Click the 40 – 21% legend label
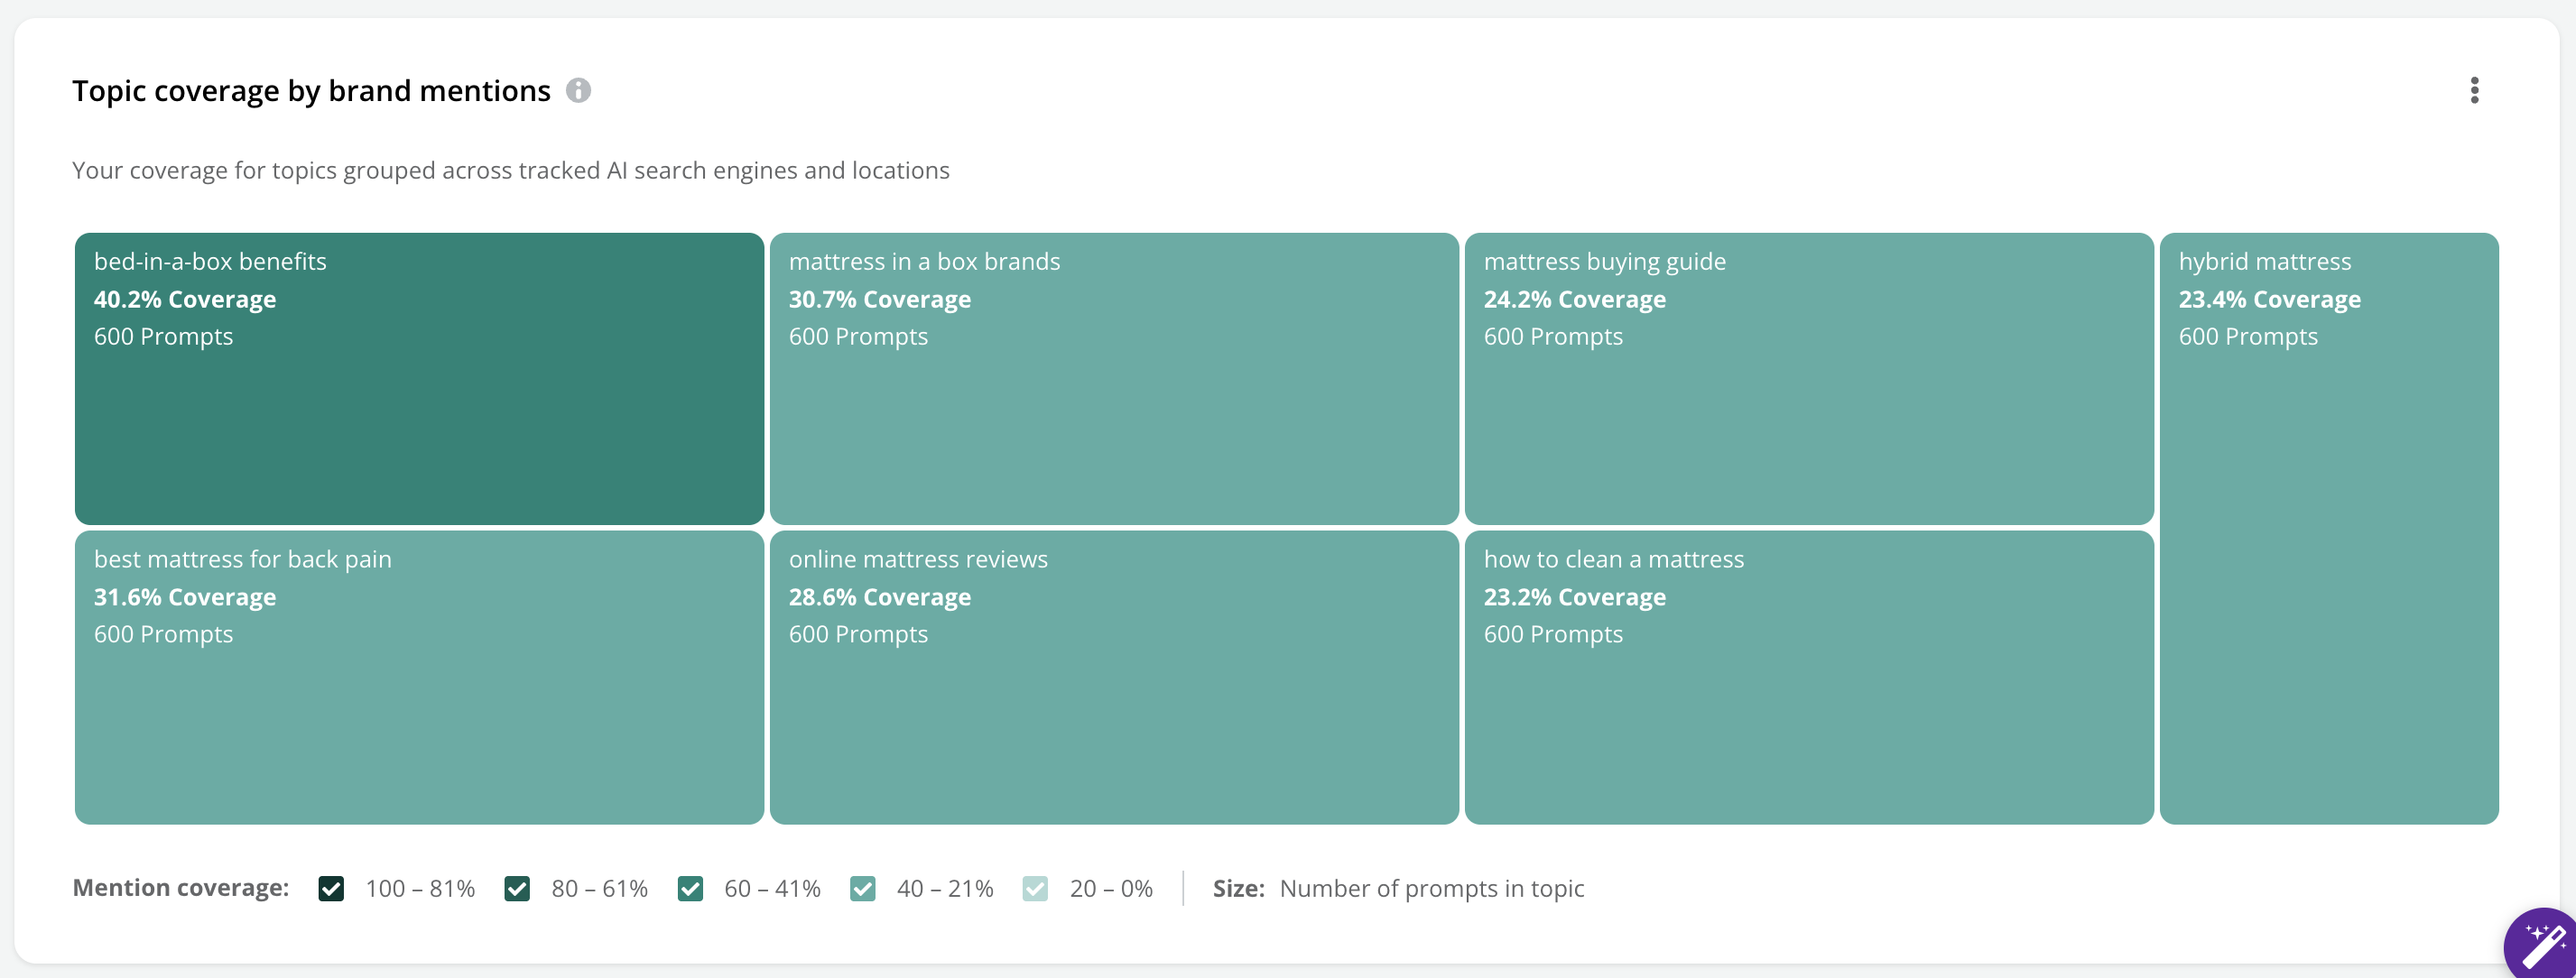 (945, 888)
